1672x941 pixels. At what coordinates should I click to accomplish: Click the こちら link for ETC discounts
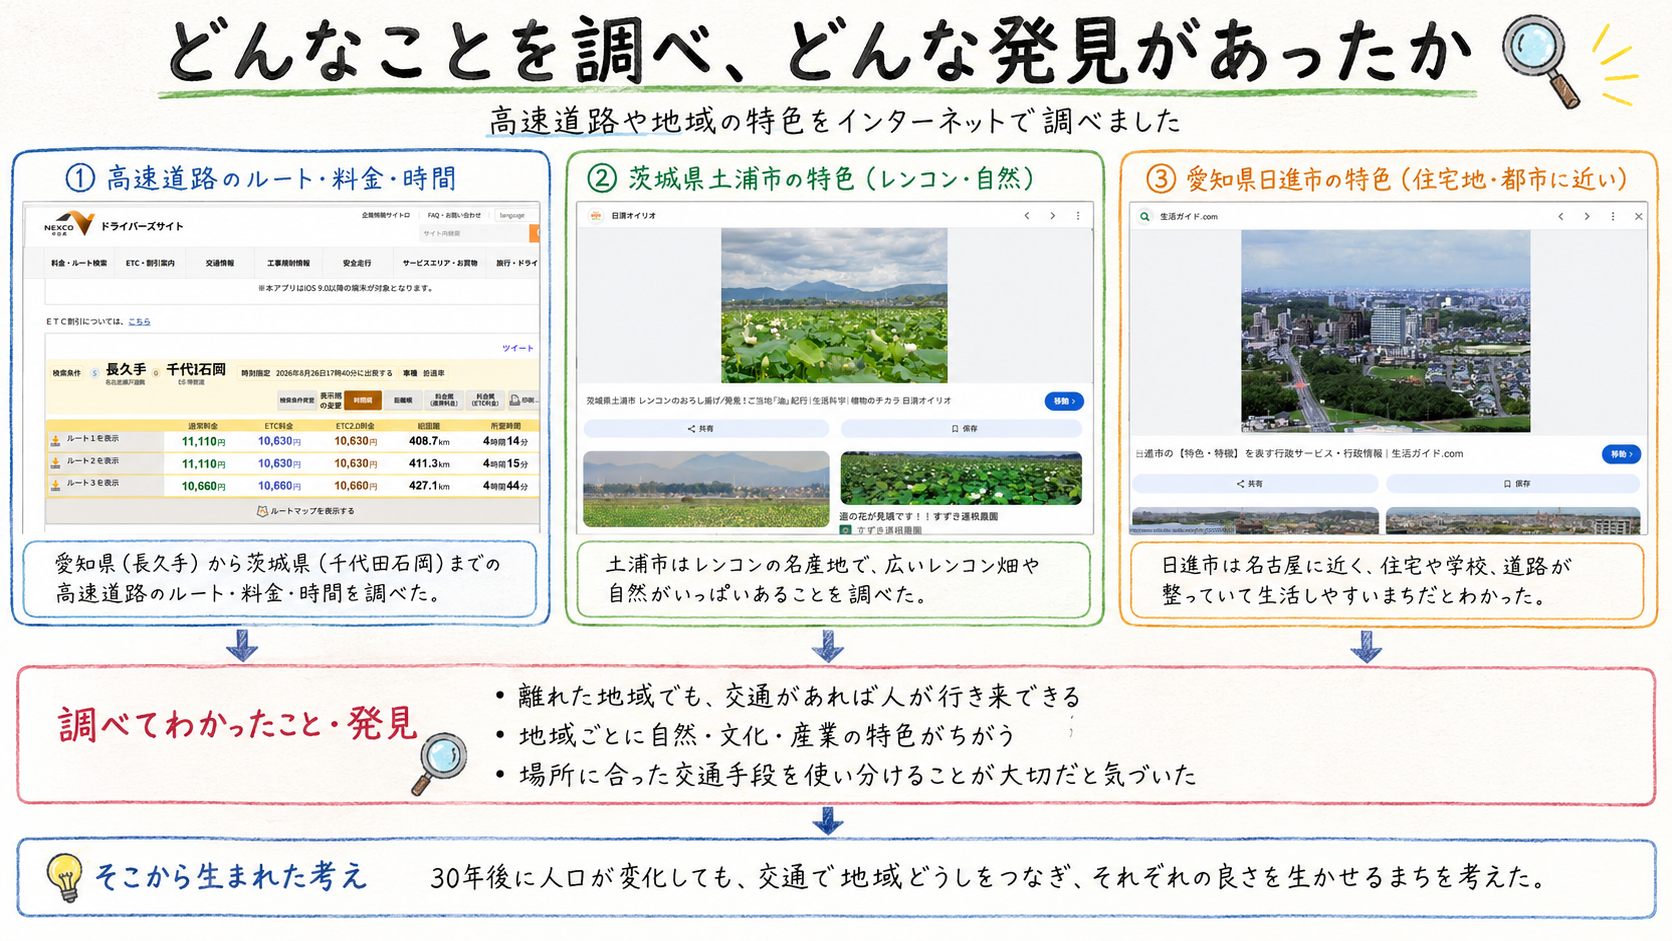(139, 321)
